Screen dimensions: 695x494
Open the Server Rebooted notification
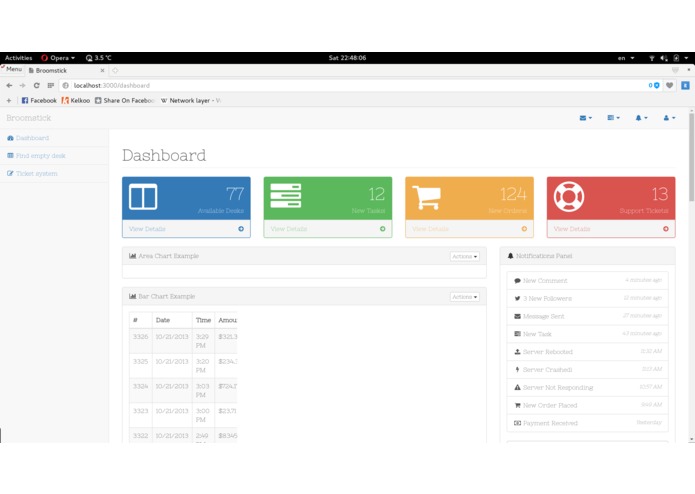[587, 352]
